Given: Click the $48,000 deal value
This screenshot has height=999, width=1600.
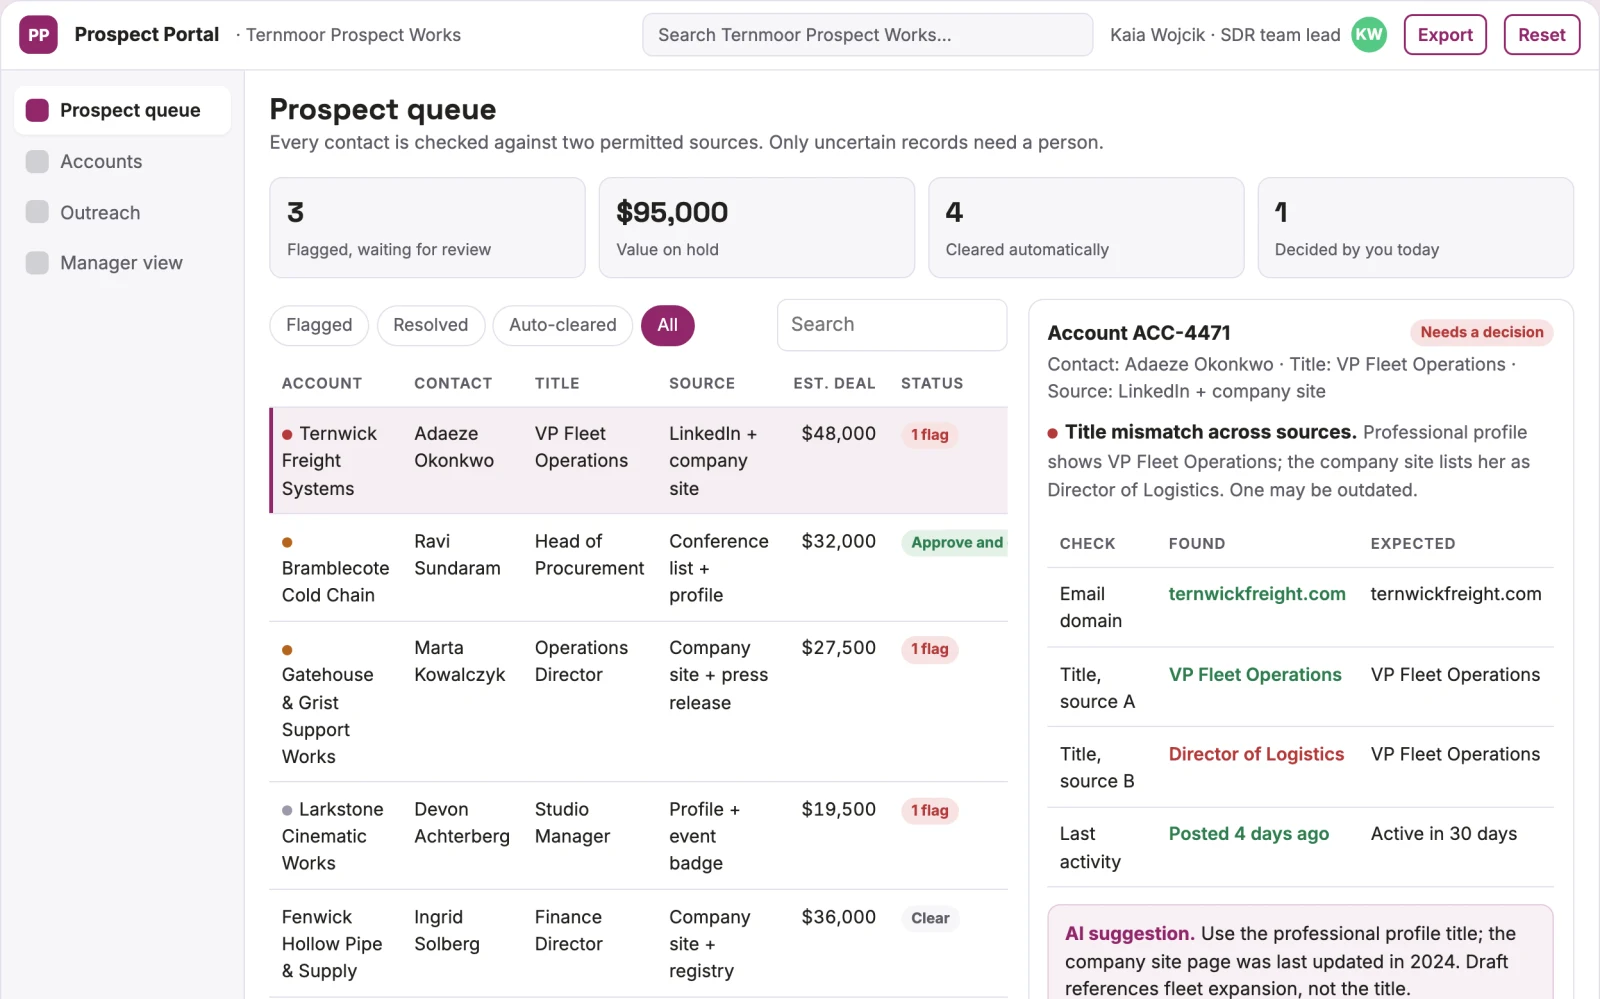Looking at the screenshot, I should tap(838, 434).
